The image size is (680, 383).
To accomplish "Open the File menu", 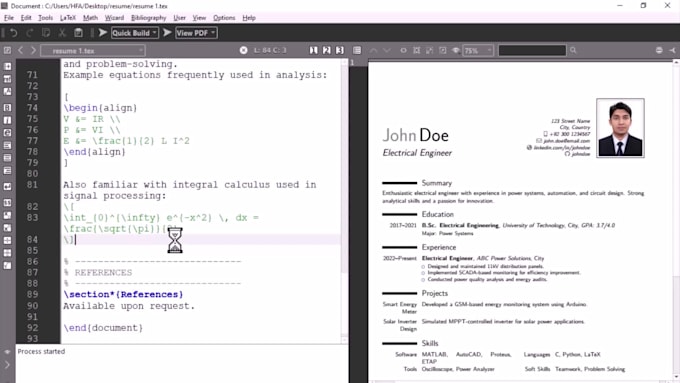I will click(9, 18).
